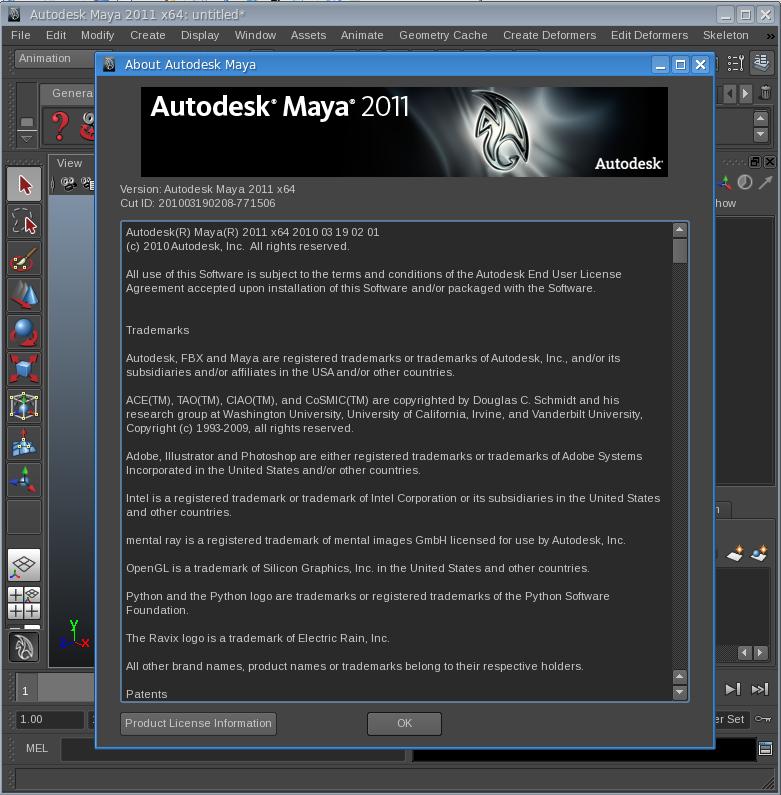Click Product License Information button
Viewport: 781px width, 795px height.
click(198, 724)
